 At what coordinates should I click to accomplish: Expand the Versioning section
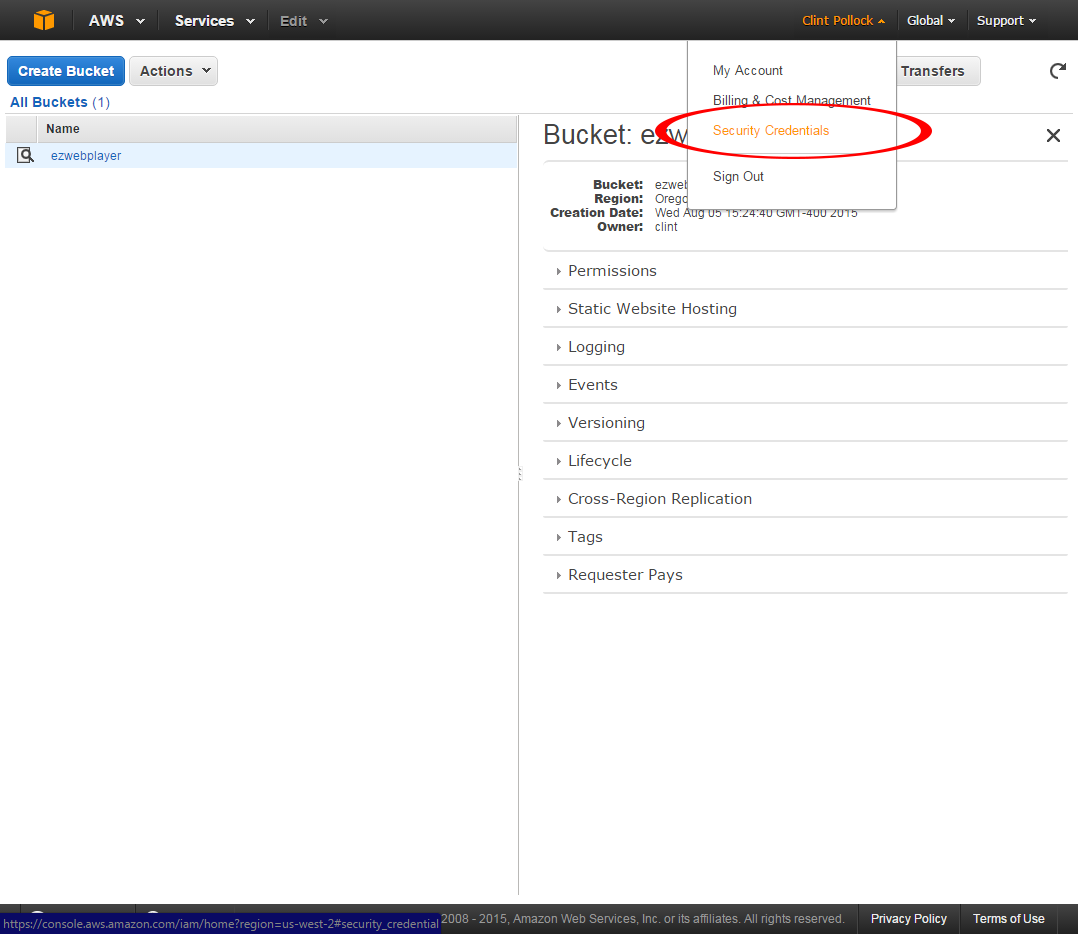(606, 423)
